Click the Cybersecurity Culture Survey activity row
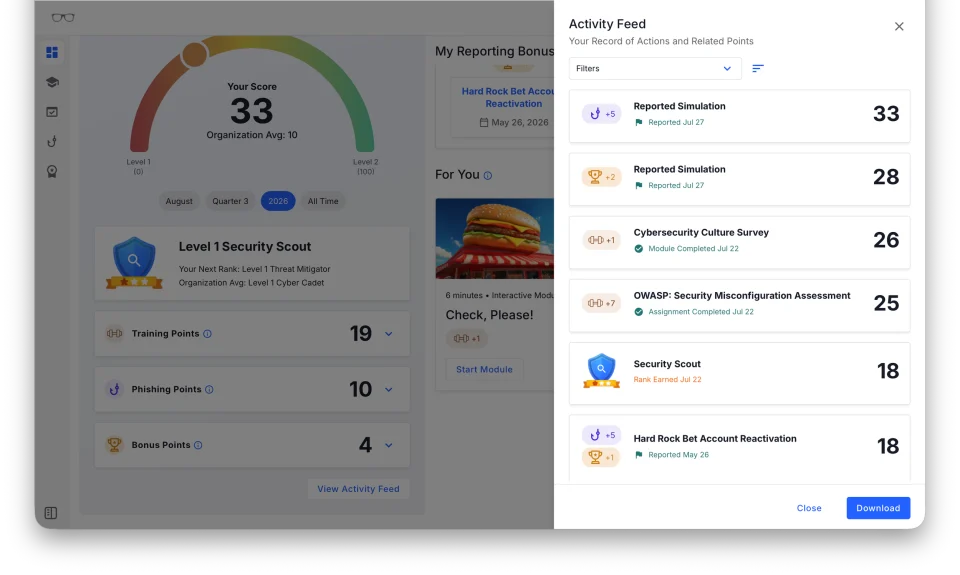The image size is (960, 575). (740, 242)
